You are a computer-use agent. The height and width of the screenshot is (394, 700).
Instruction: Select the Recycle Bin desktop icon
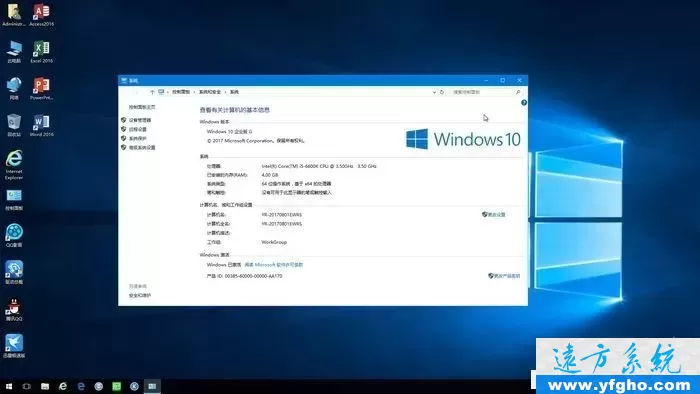[14, 125]
